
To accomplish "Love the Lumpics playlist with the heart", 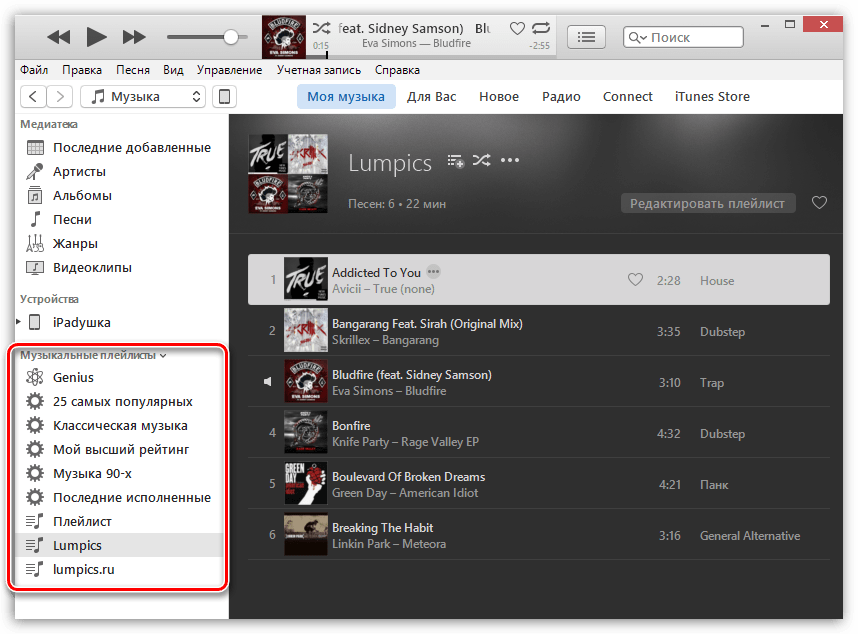I will click(x=819, y=203).
